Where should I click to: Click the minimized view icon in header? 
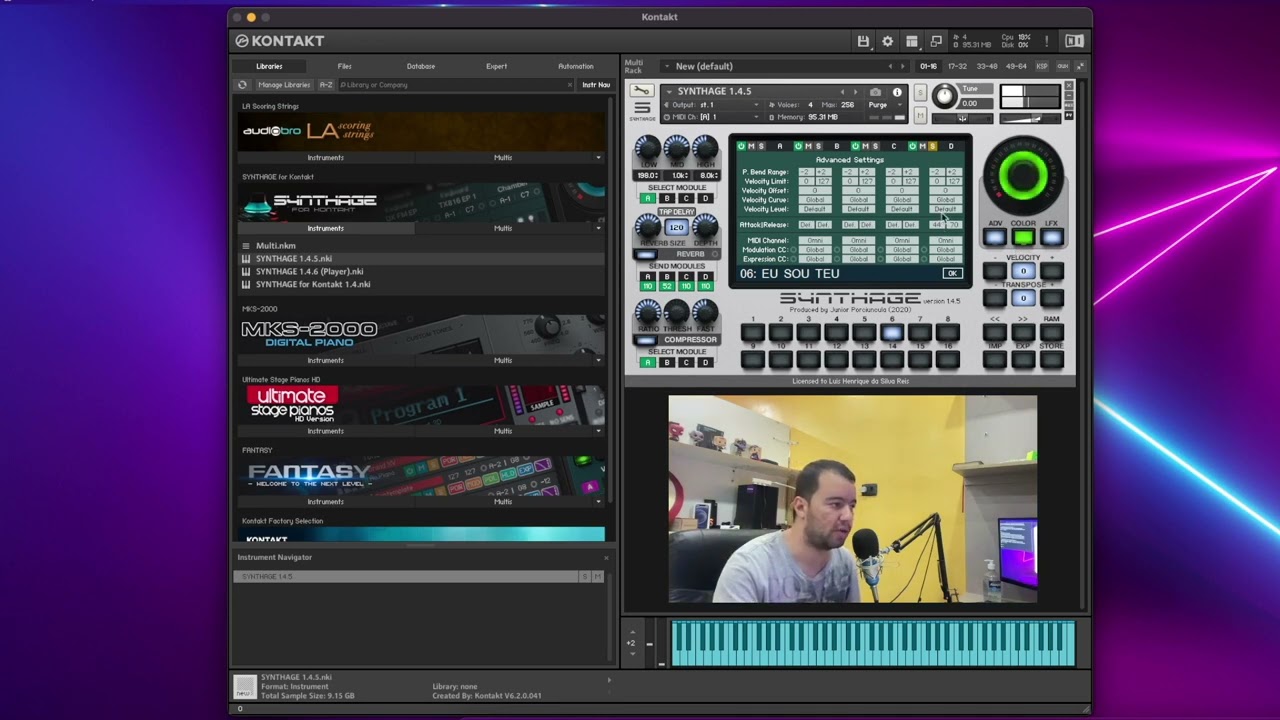click(x=936, y=41)
